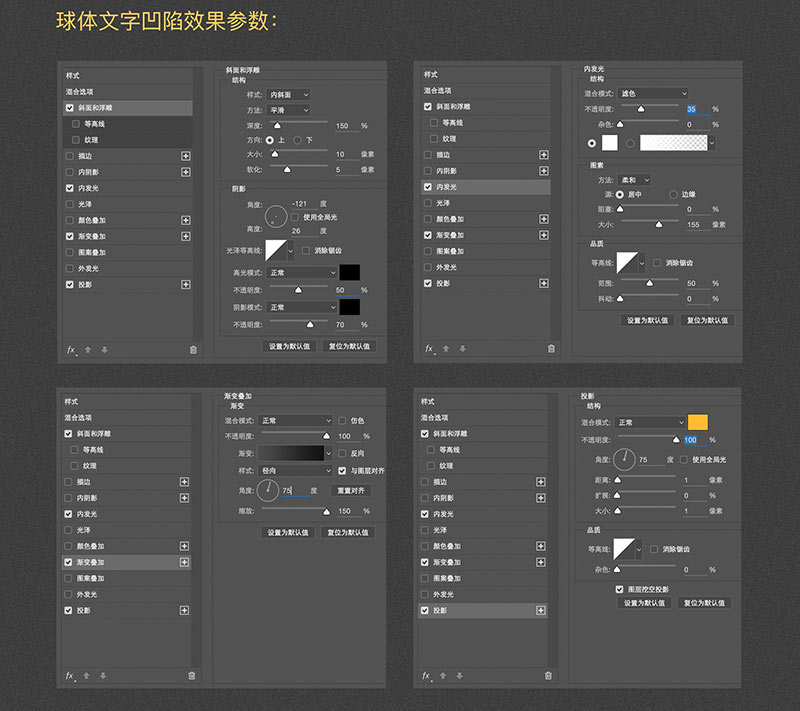Open the 混合模式 dropdown showing 滤色
The height and width of the screenshot is (711, 800).
click(654, 92)
